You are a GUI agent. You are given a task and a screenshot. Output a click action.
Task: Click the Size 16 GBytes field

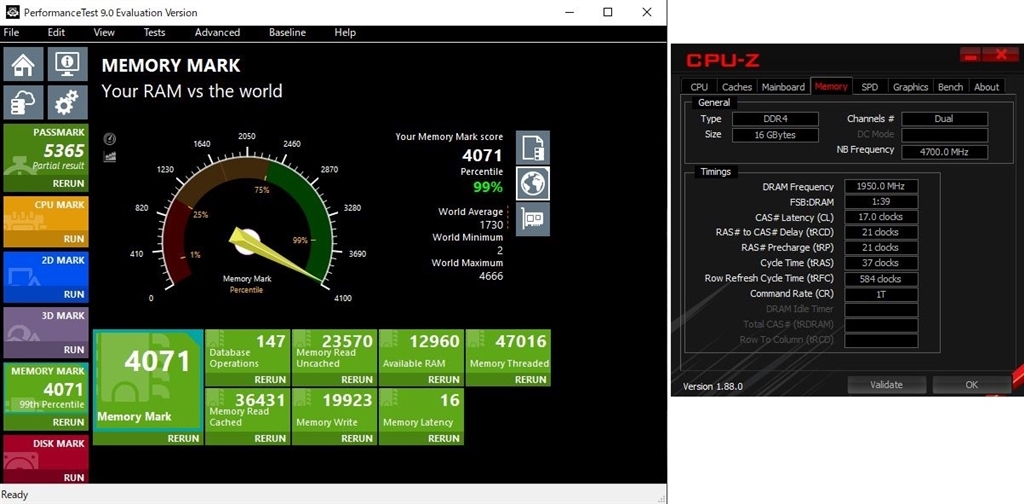click(775, 135)
